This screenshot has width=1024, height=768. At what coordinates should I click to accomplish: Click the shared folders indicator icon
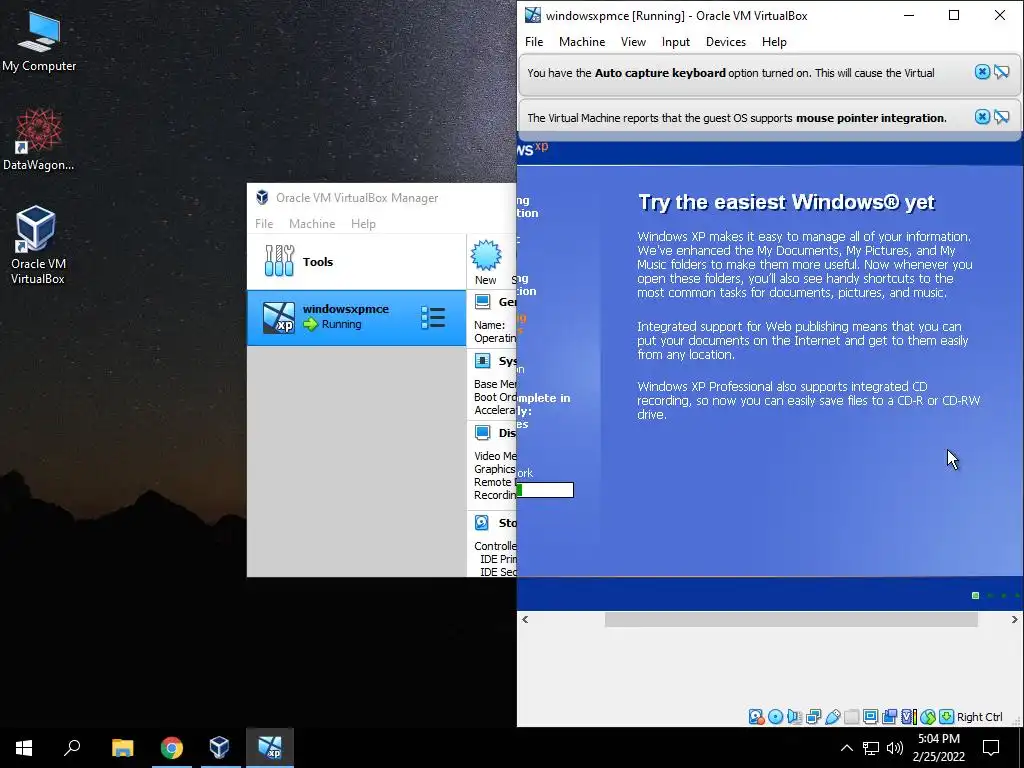pos(851,716)
